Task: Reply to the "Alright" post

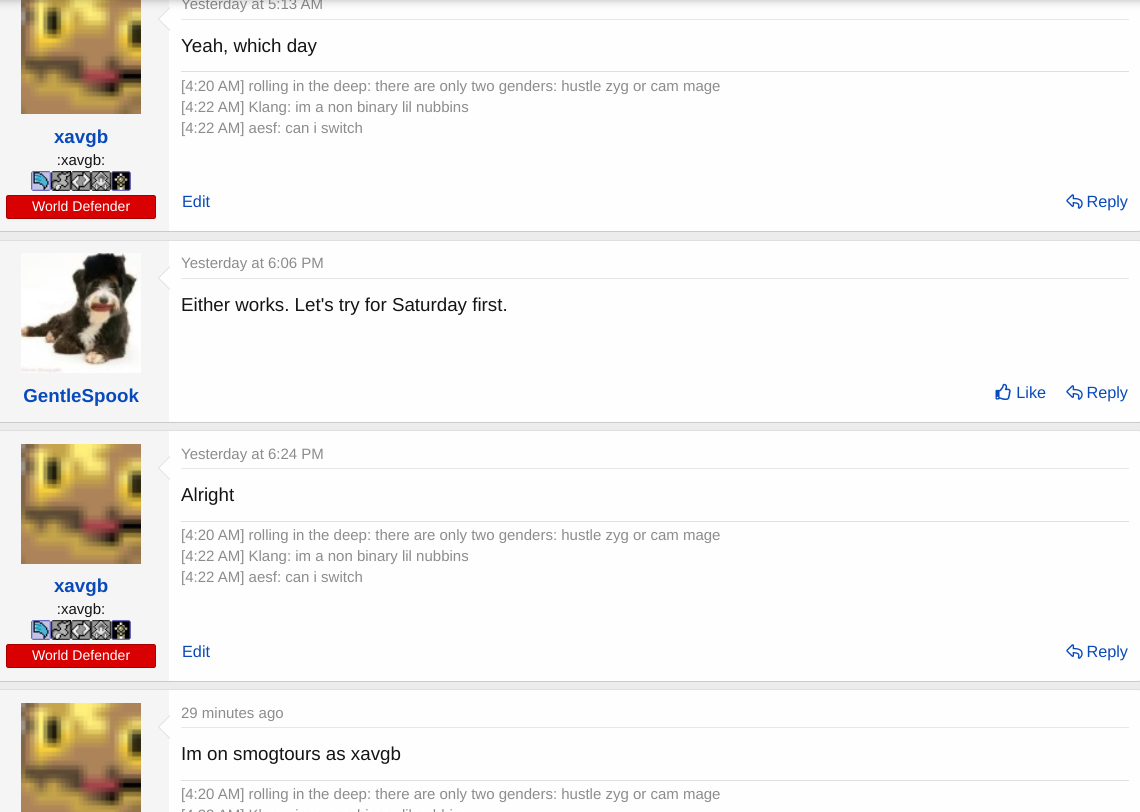Action: coord(1096,652)
